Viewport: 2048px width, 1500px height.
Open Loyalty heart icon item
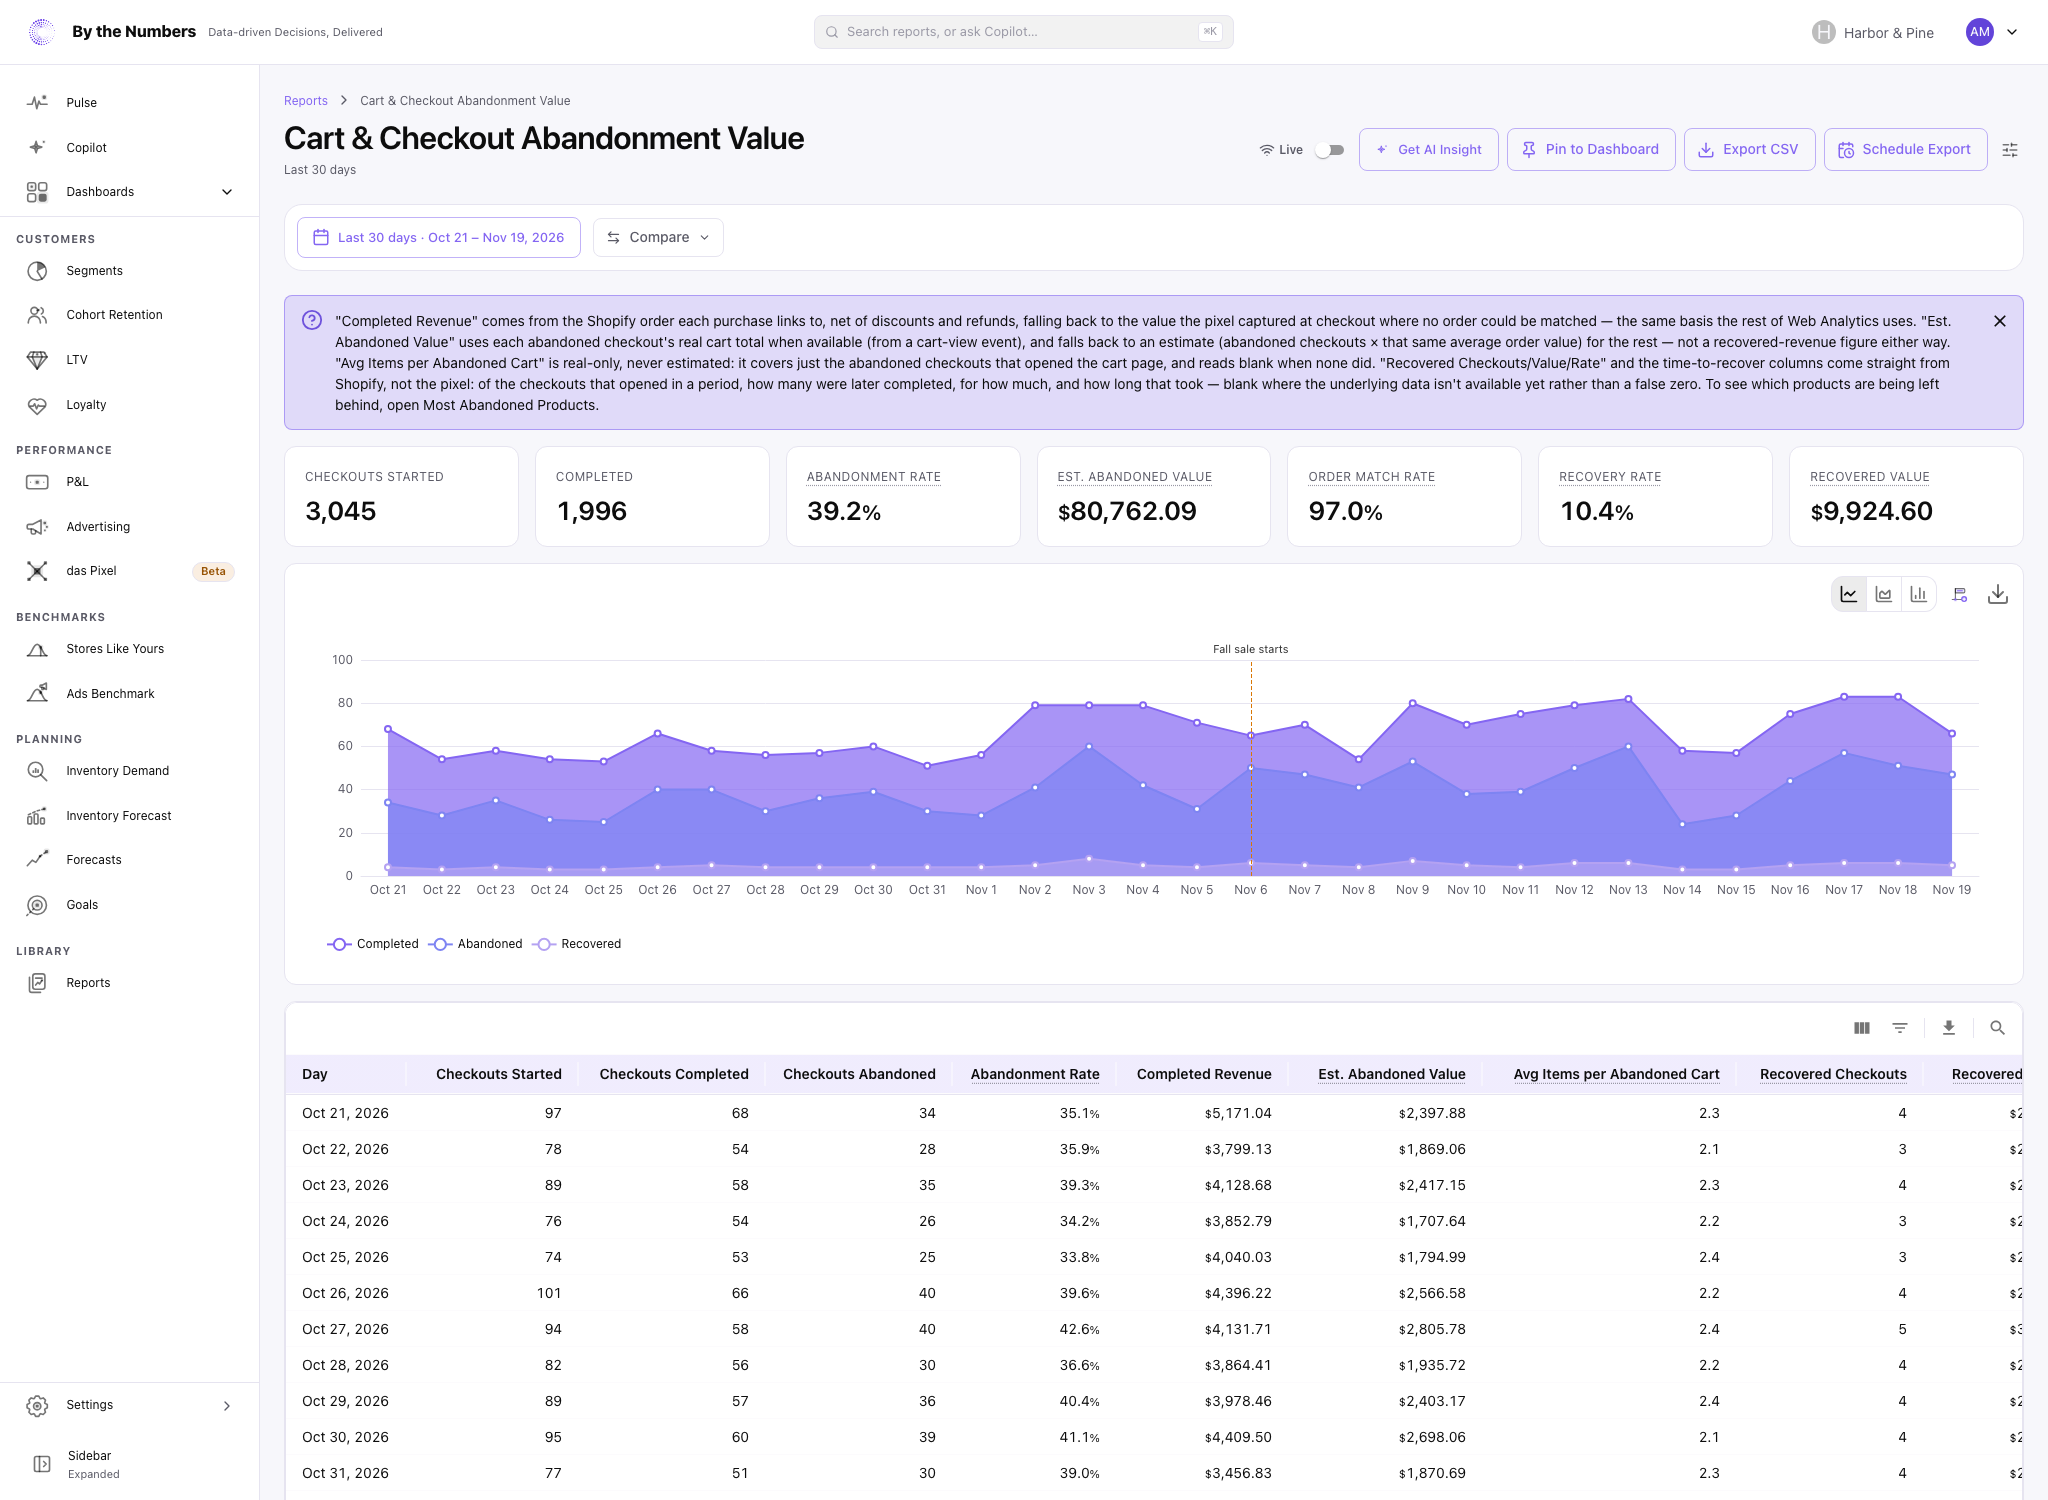click(37, 405)
